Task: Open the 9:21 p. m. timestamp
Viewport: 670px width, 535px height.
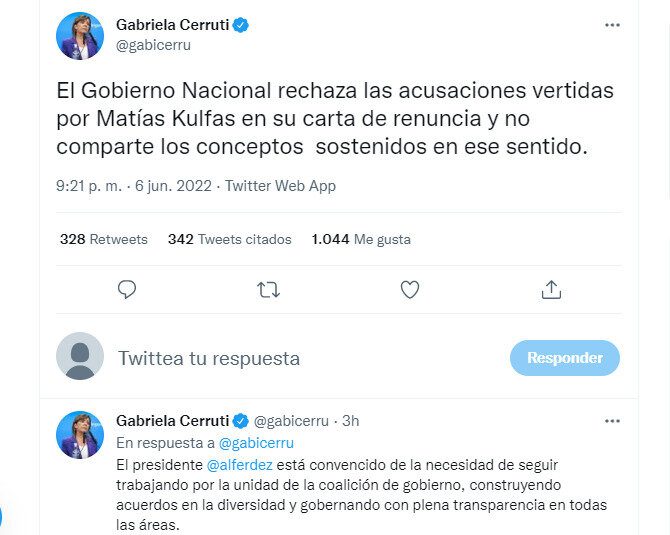Action: [x=89, y=186]
